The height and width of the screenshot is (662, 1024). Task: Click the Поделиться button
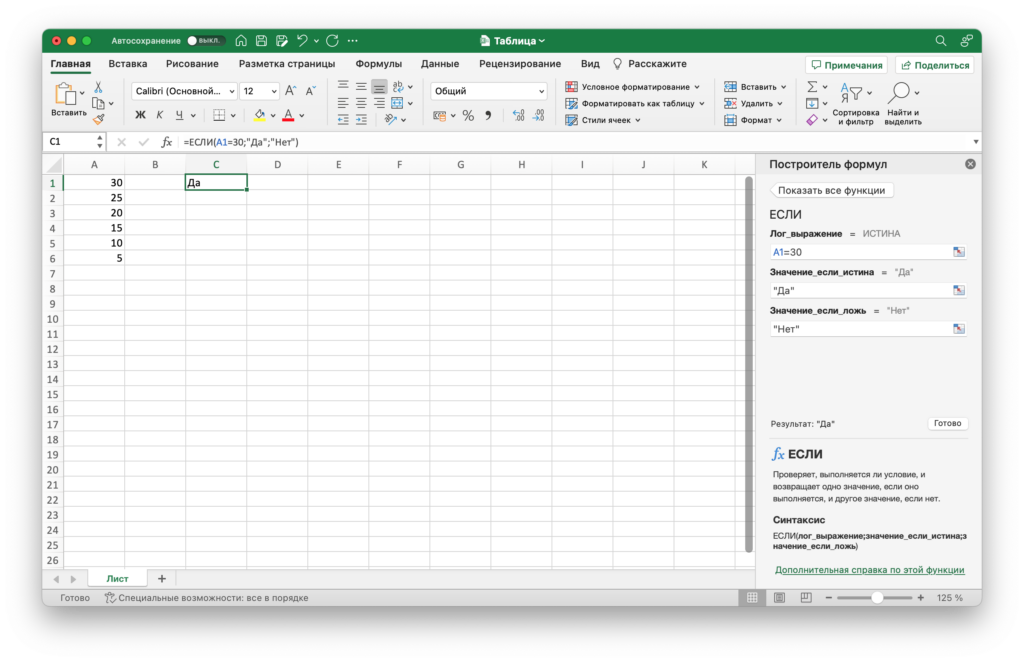(935, 65)
